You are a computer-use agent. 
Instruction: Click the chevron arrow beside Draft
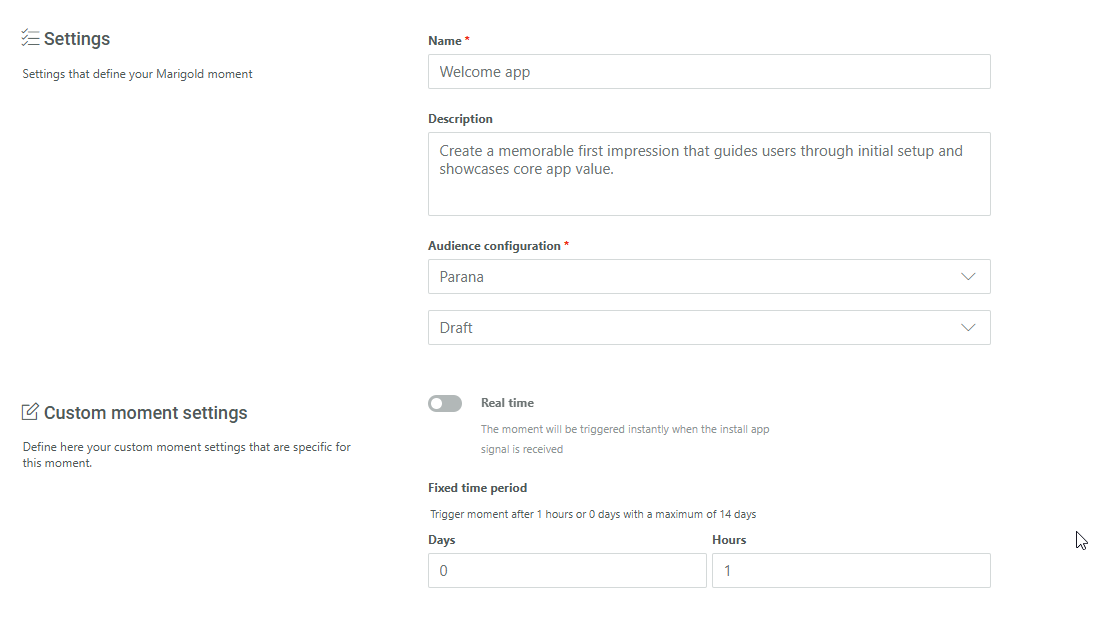(968, 328)
